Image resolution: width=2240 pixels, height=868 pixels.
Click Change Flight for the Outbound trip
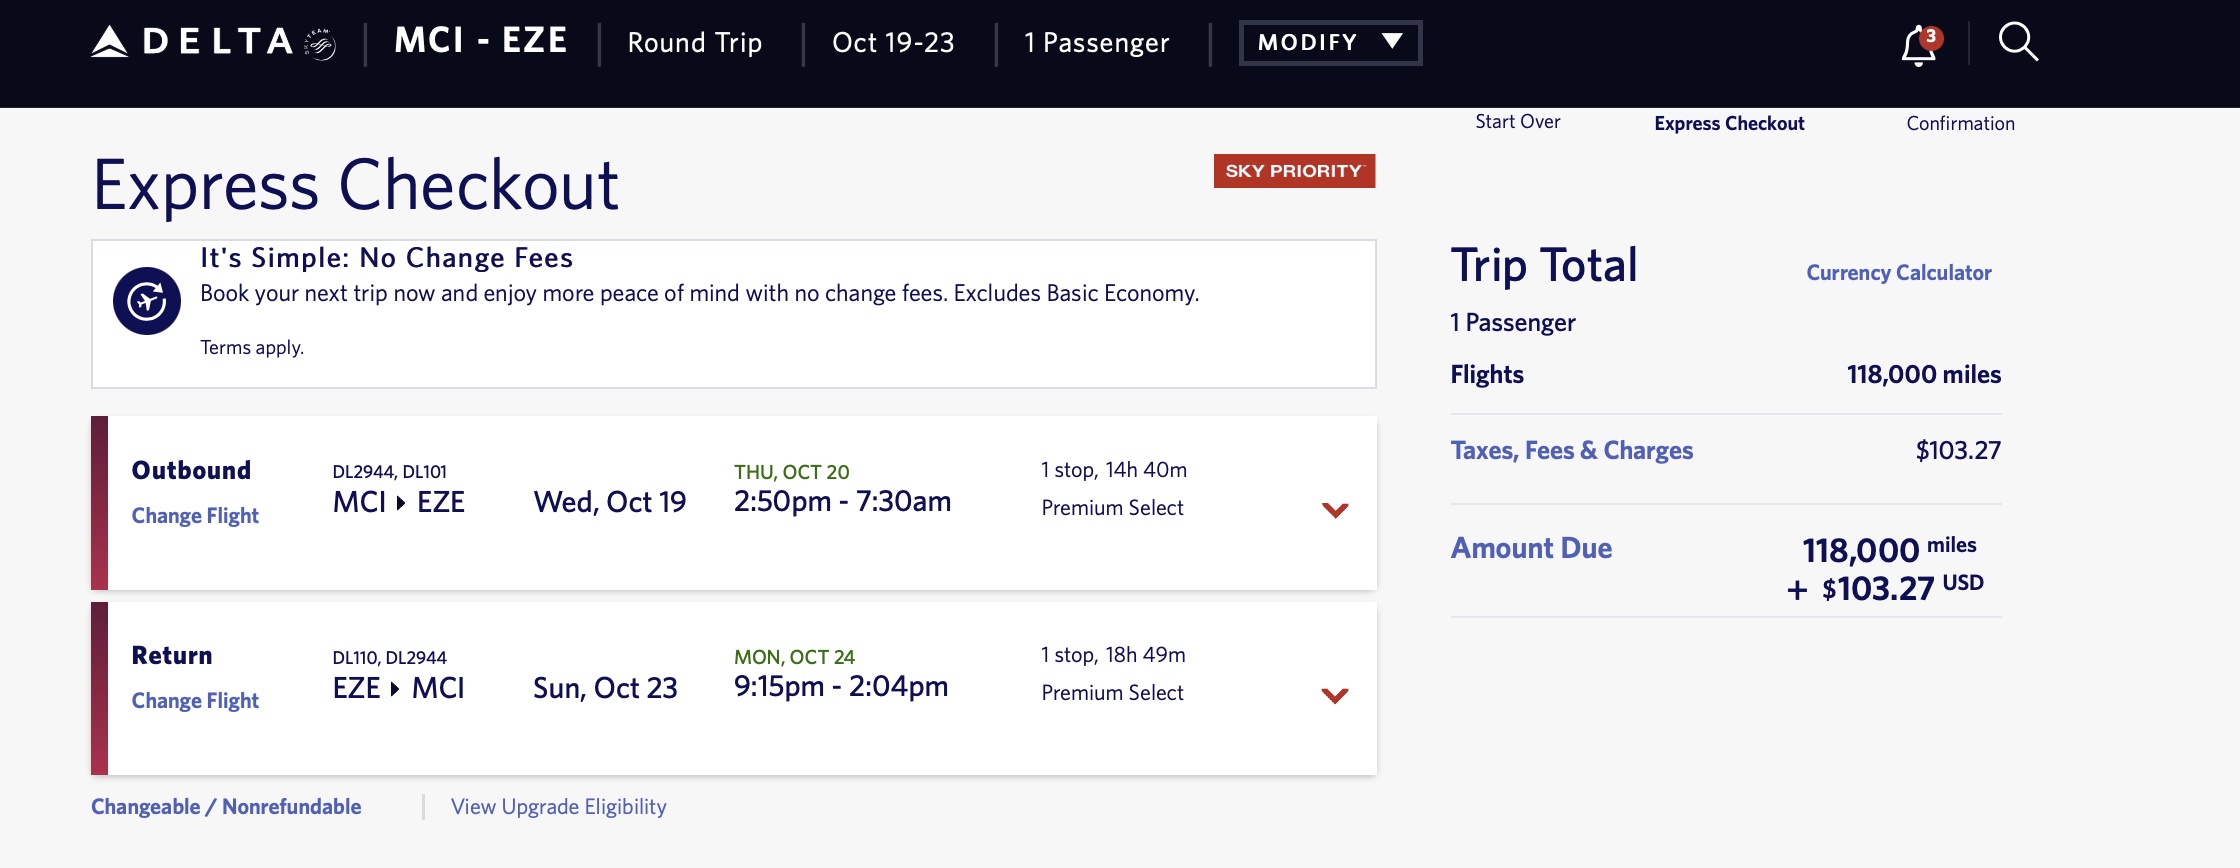pos(195,516)
